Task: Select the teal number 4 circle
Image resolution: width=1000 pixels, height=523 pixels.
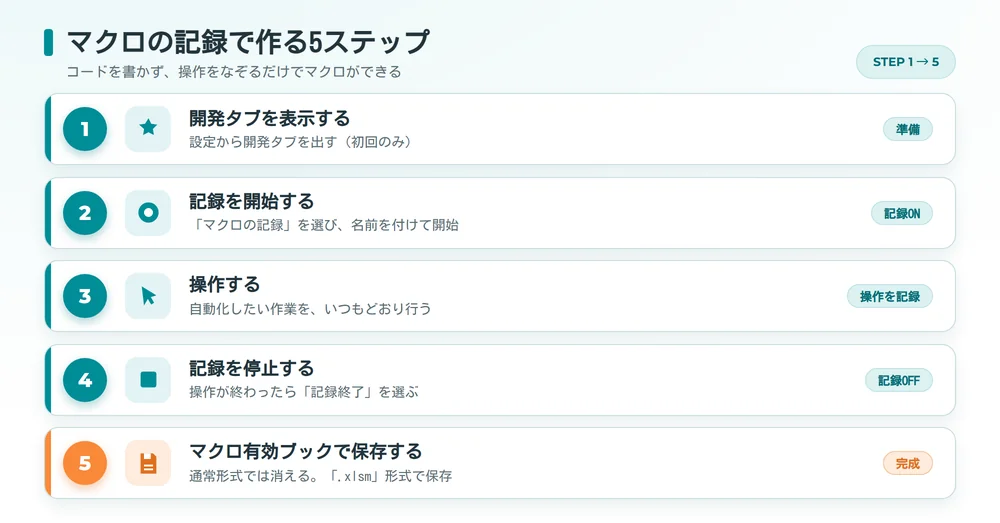Action: point(85,380)
